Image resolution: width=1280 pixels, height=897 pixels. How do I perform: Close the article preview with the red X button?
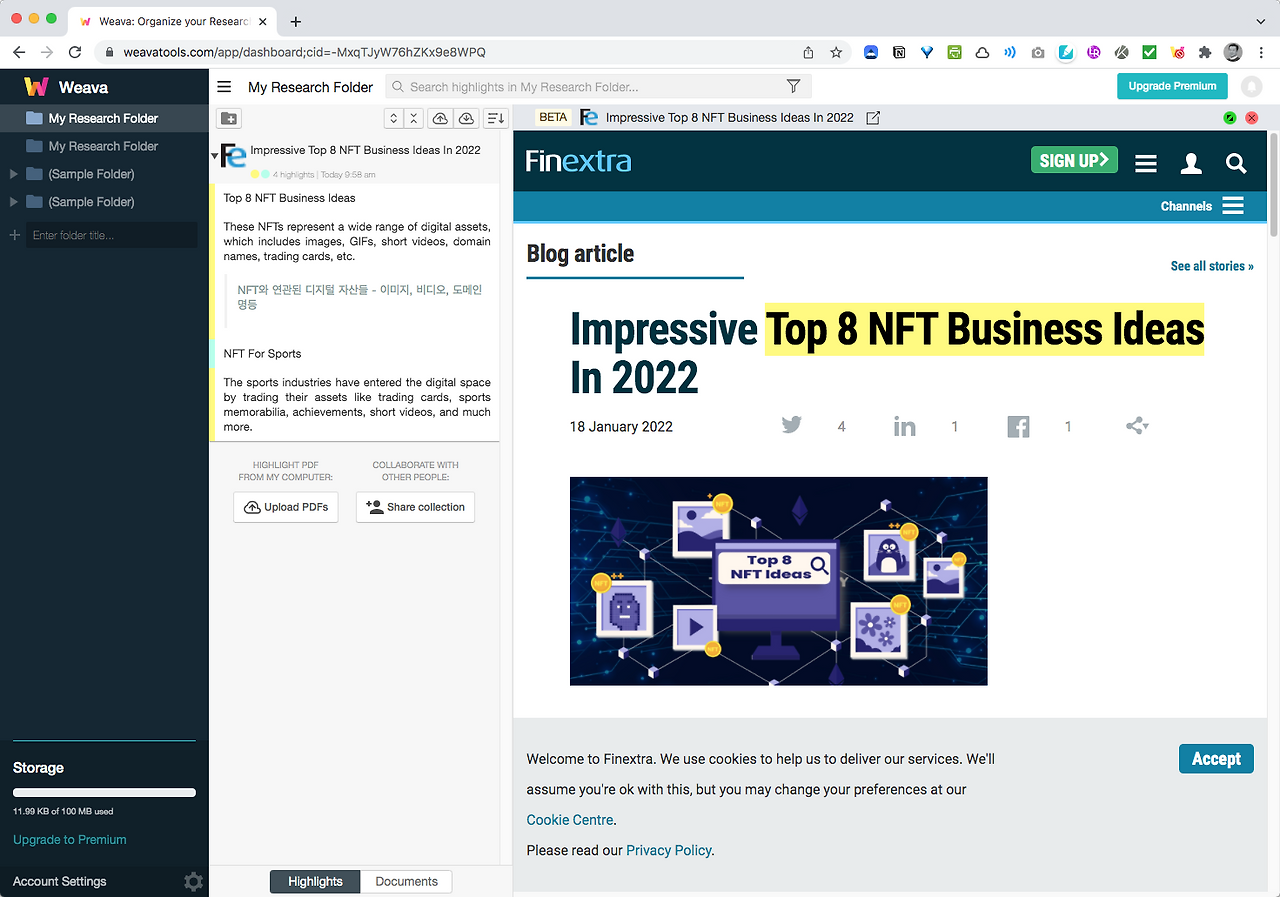[1251, 117]
